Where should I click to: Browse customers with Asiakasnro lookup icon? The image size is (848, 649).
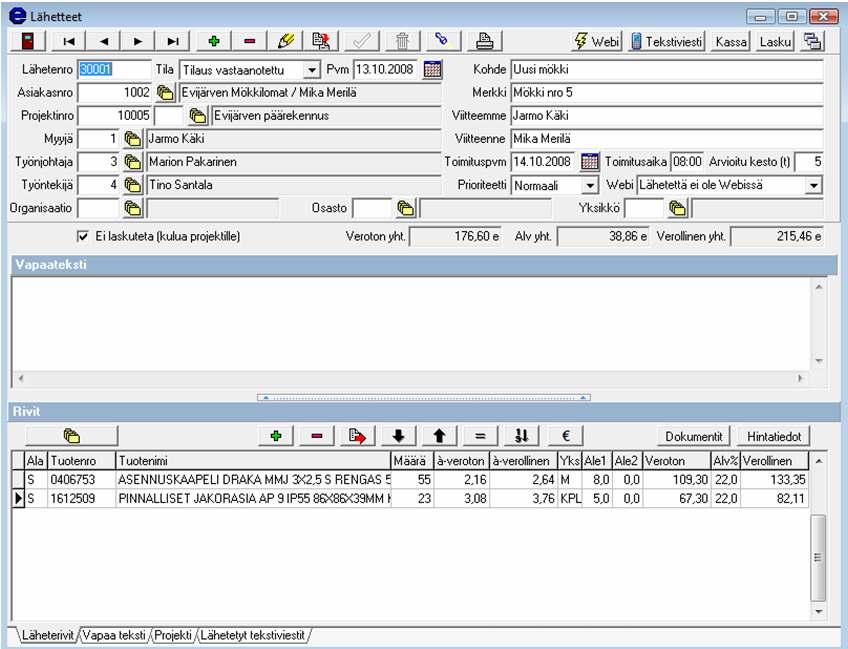165,92
